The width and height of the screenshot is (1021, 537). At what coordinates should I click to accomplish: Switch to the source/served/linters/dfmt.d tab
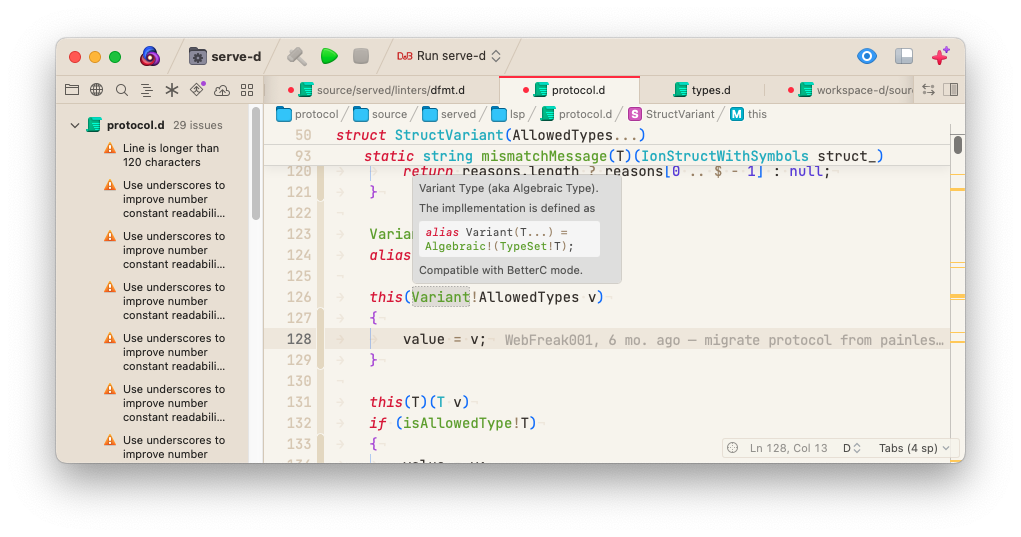pyautogui.click(x=382, y=90)
